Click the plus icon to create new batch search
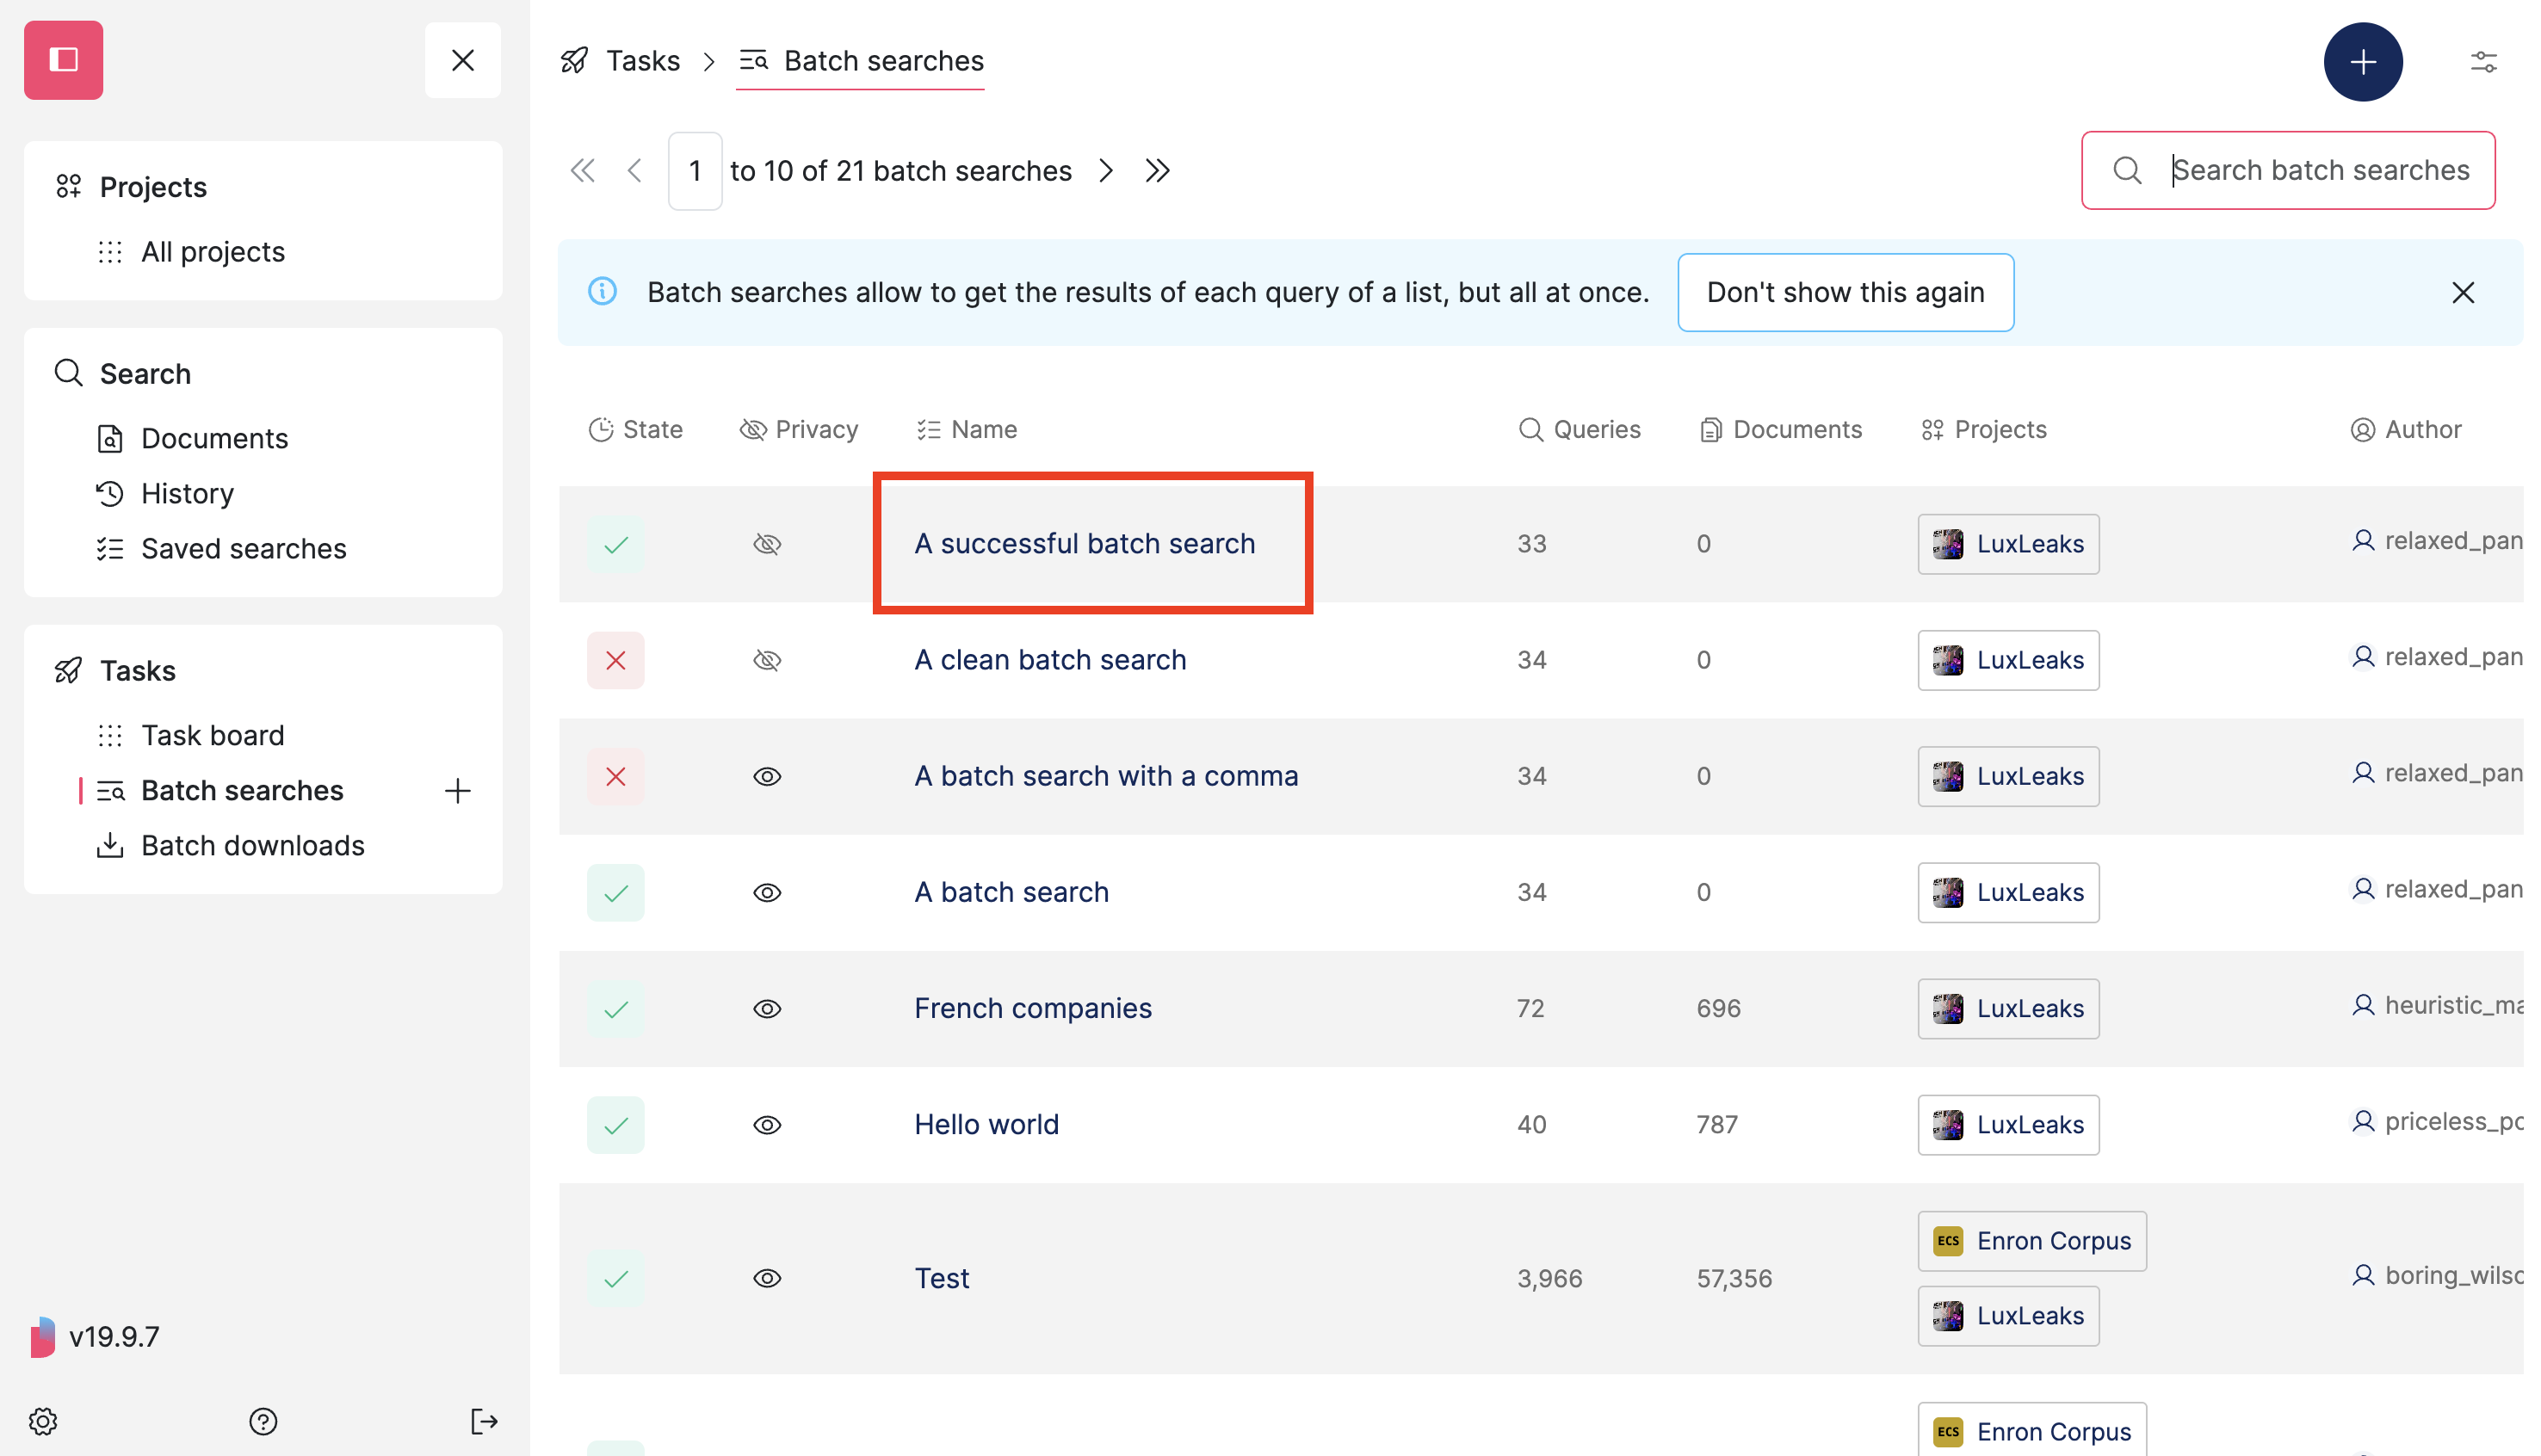Image resolution: width=2541 pixels, height=1456 pixels. point(2363,61)
